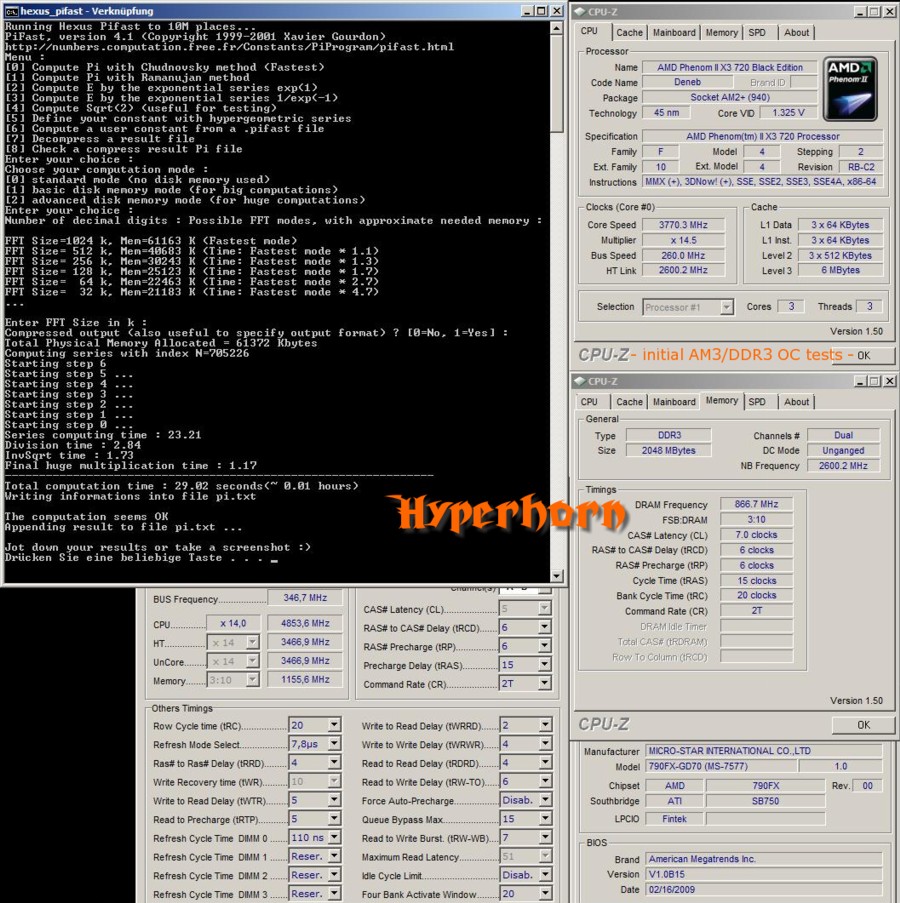The image size is (900, 903).
Task: Click the AMD Phenom II logo image
Action: [x=850, y=89]
